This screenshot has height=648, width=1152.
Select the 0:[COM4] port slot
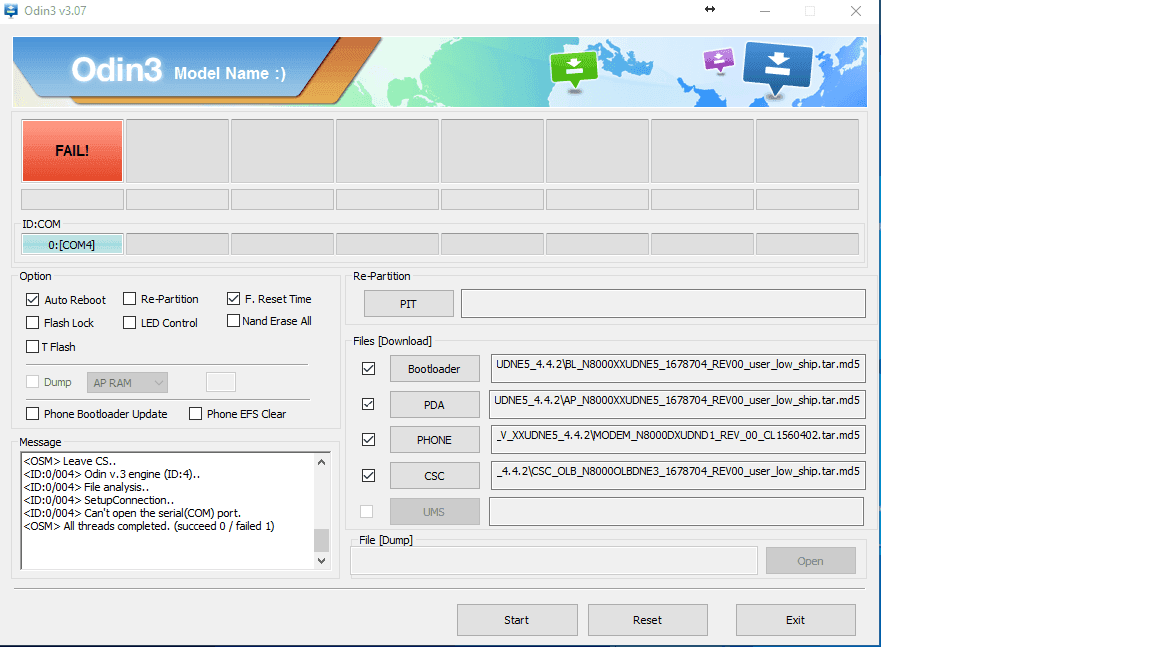pyautogui.click(x=72, y=245)
